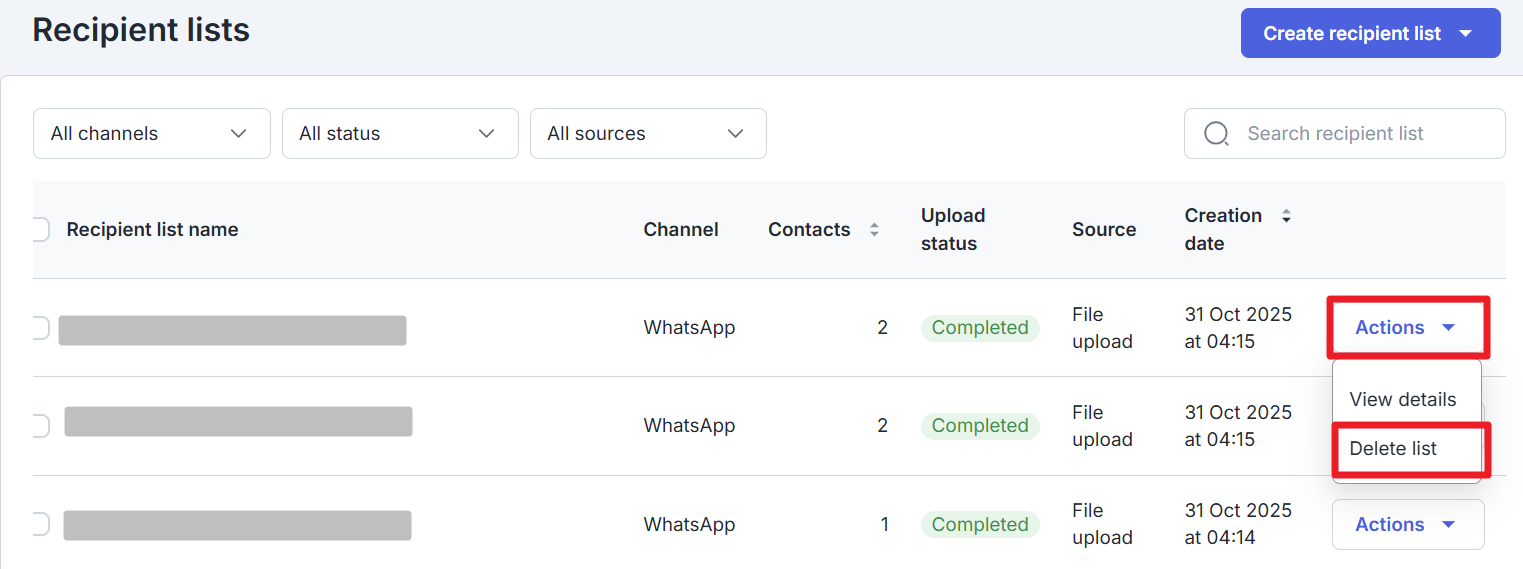Click the magnifier icon in the search box
This screenshot has width=1523, height=569.
tap(1216, 134)
